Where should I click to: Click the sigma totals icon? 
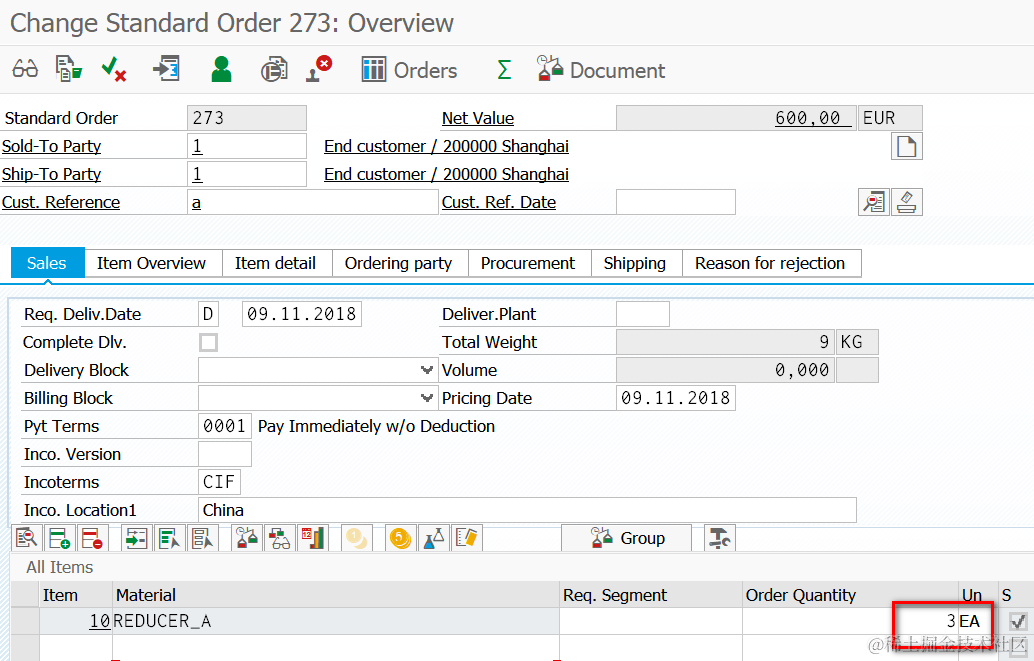tap(504, 69)
